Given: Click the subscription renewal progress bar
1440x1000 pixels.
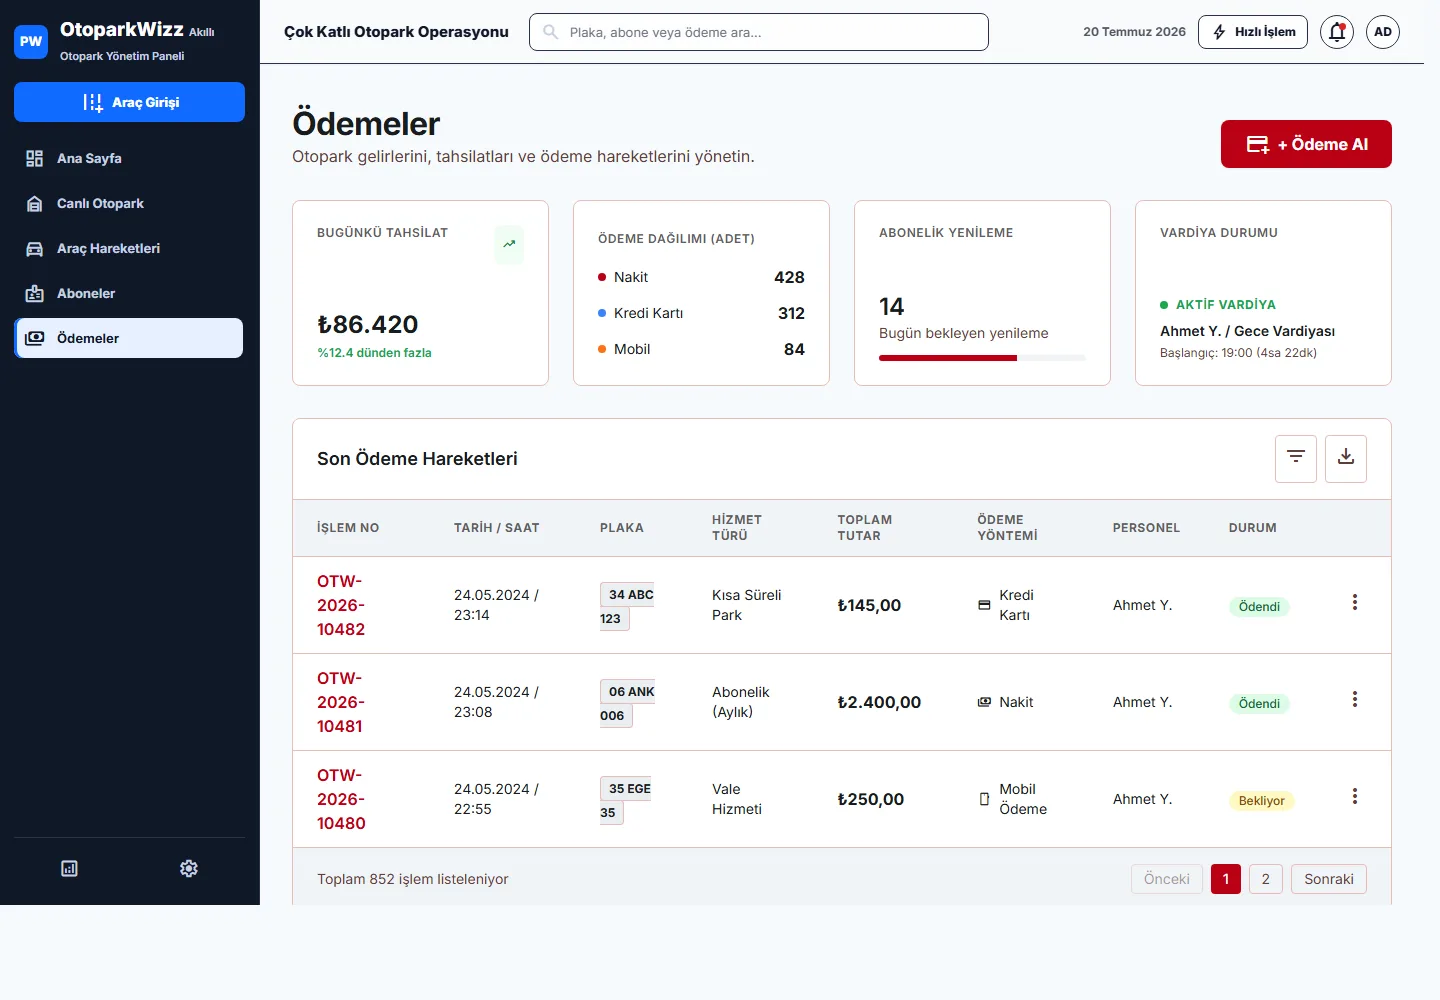Looking at the screenshot, I should point(982,358).
